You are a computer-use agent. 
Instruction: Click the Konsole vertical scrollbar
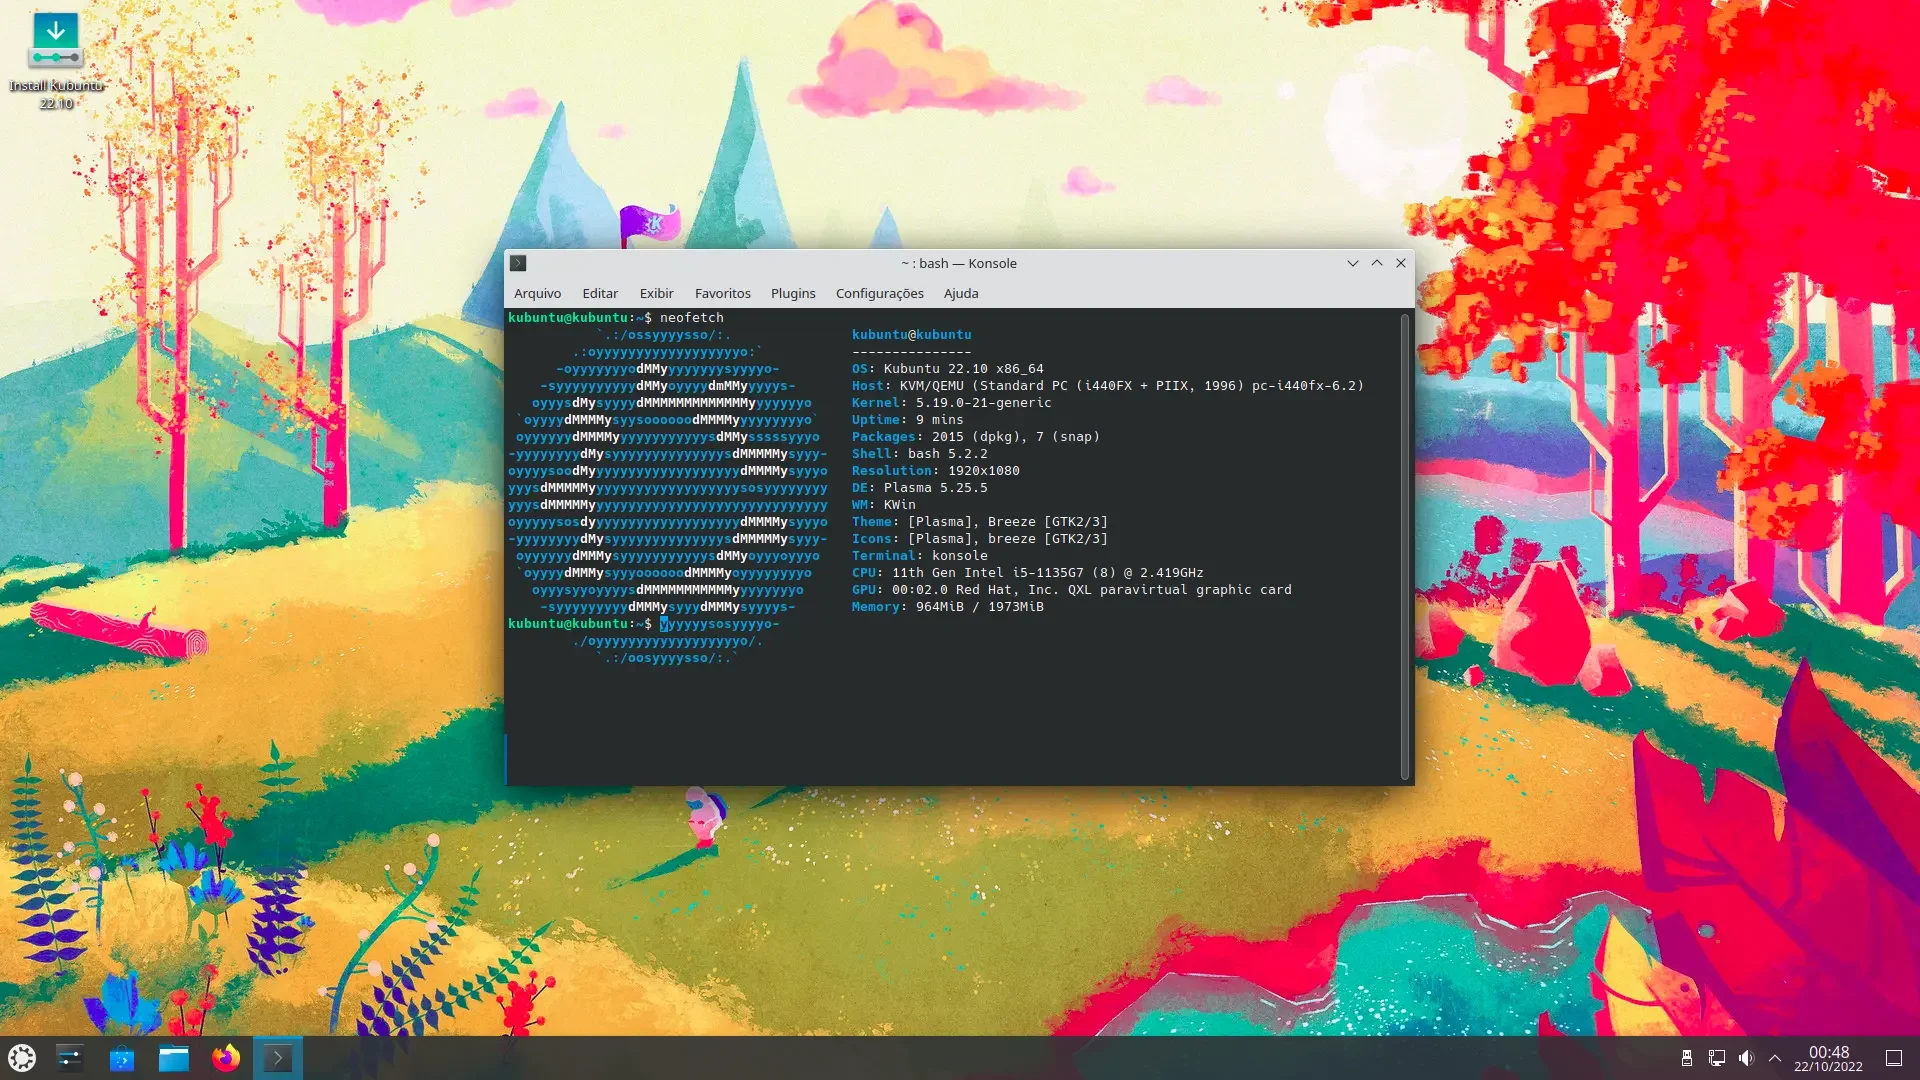(1405, 546)
